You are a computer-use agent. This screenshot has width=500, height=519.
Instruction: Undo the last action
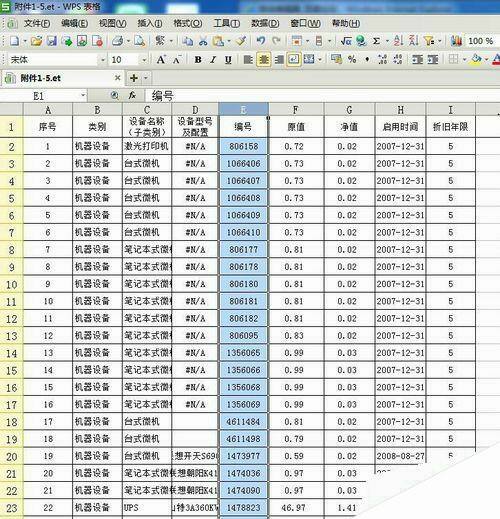point(261,41)
